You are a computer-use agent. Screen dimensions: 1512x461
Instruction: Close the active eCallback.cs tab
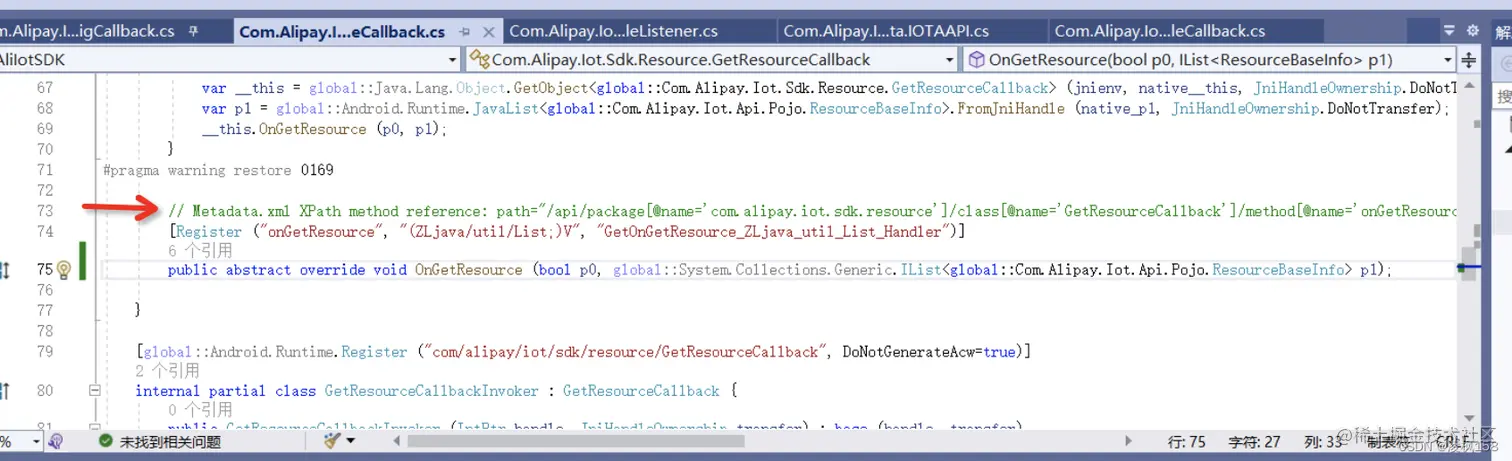490,31
